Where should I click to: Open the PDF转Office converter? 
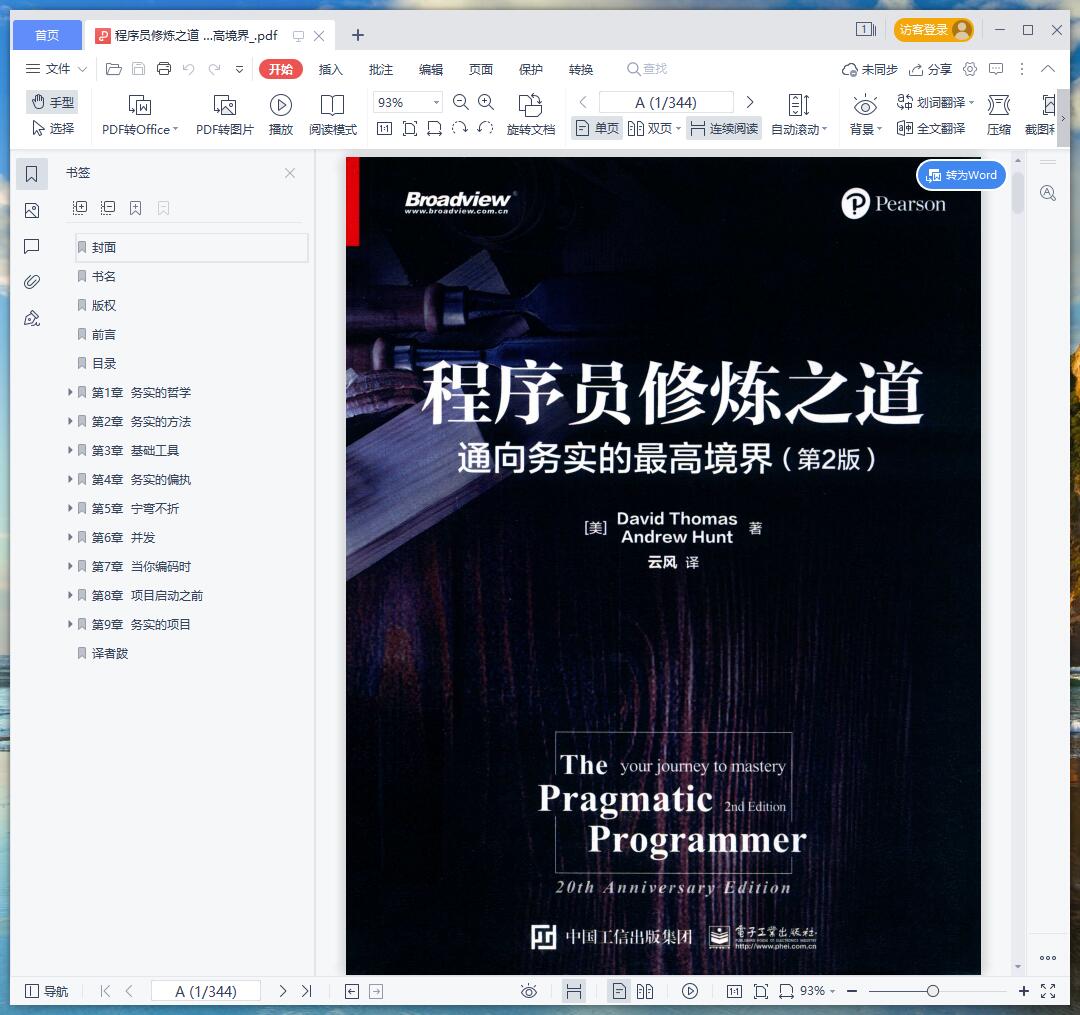[x=140, y=114]
